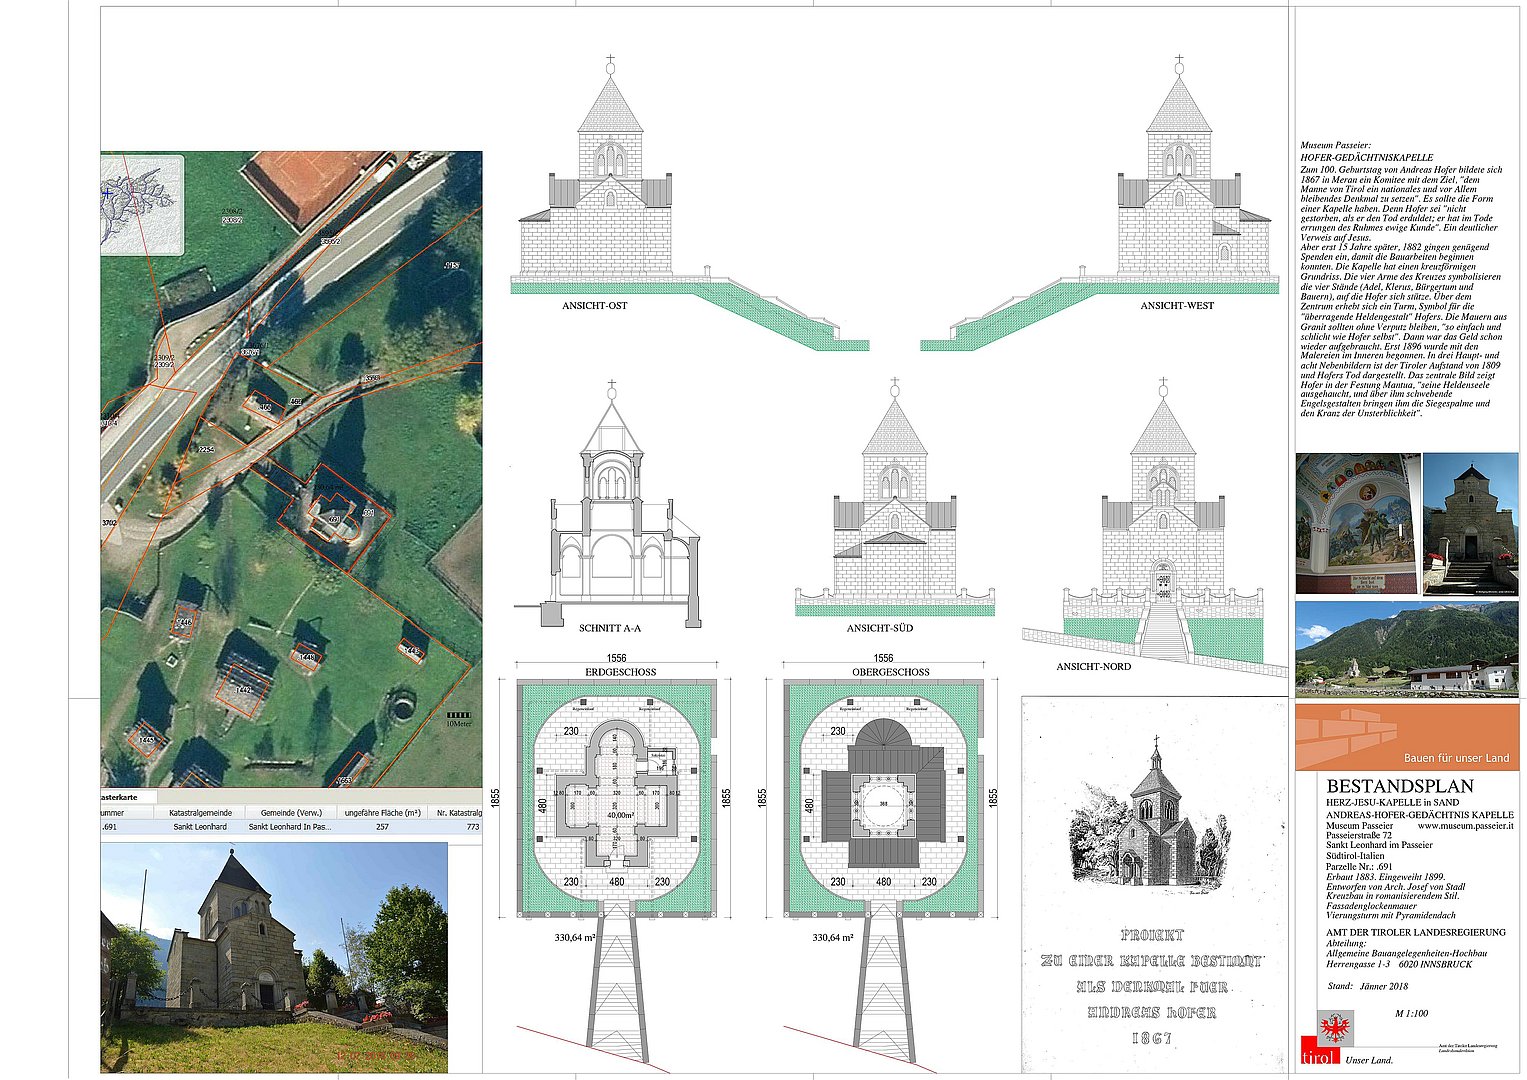
Task: Select the Sankt Leonhard table row cell
Action: (x=200, y=827)
